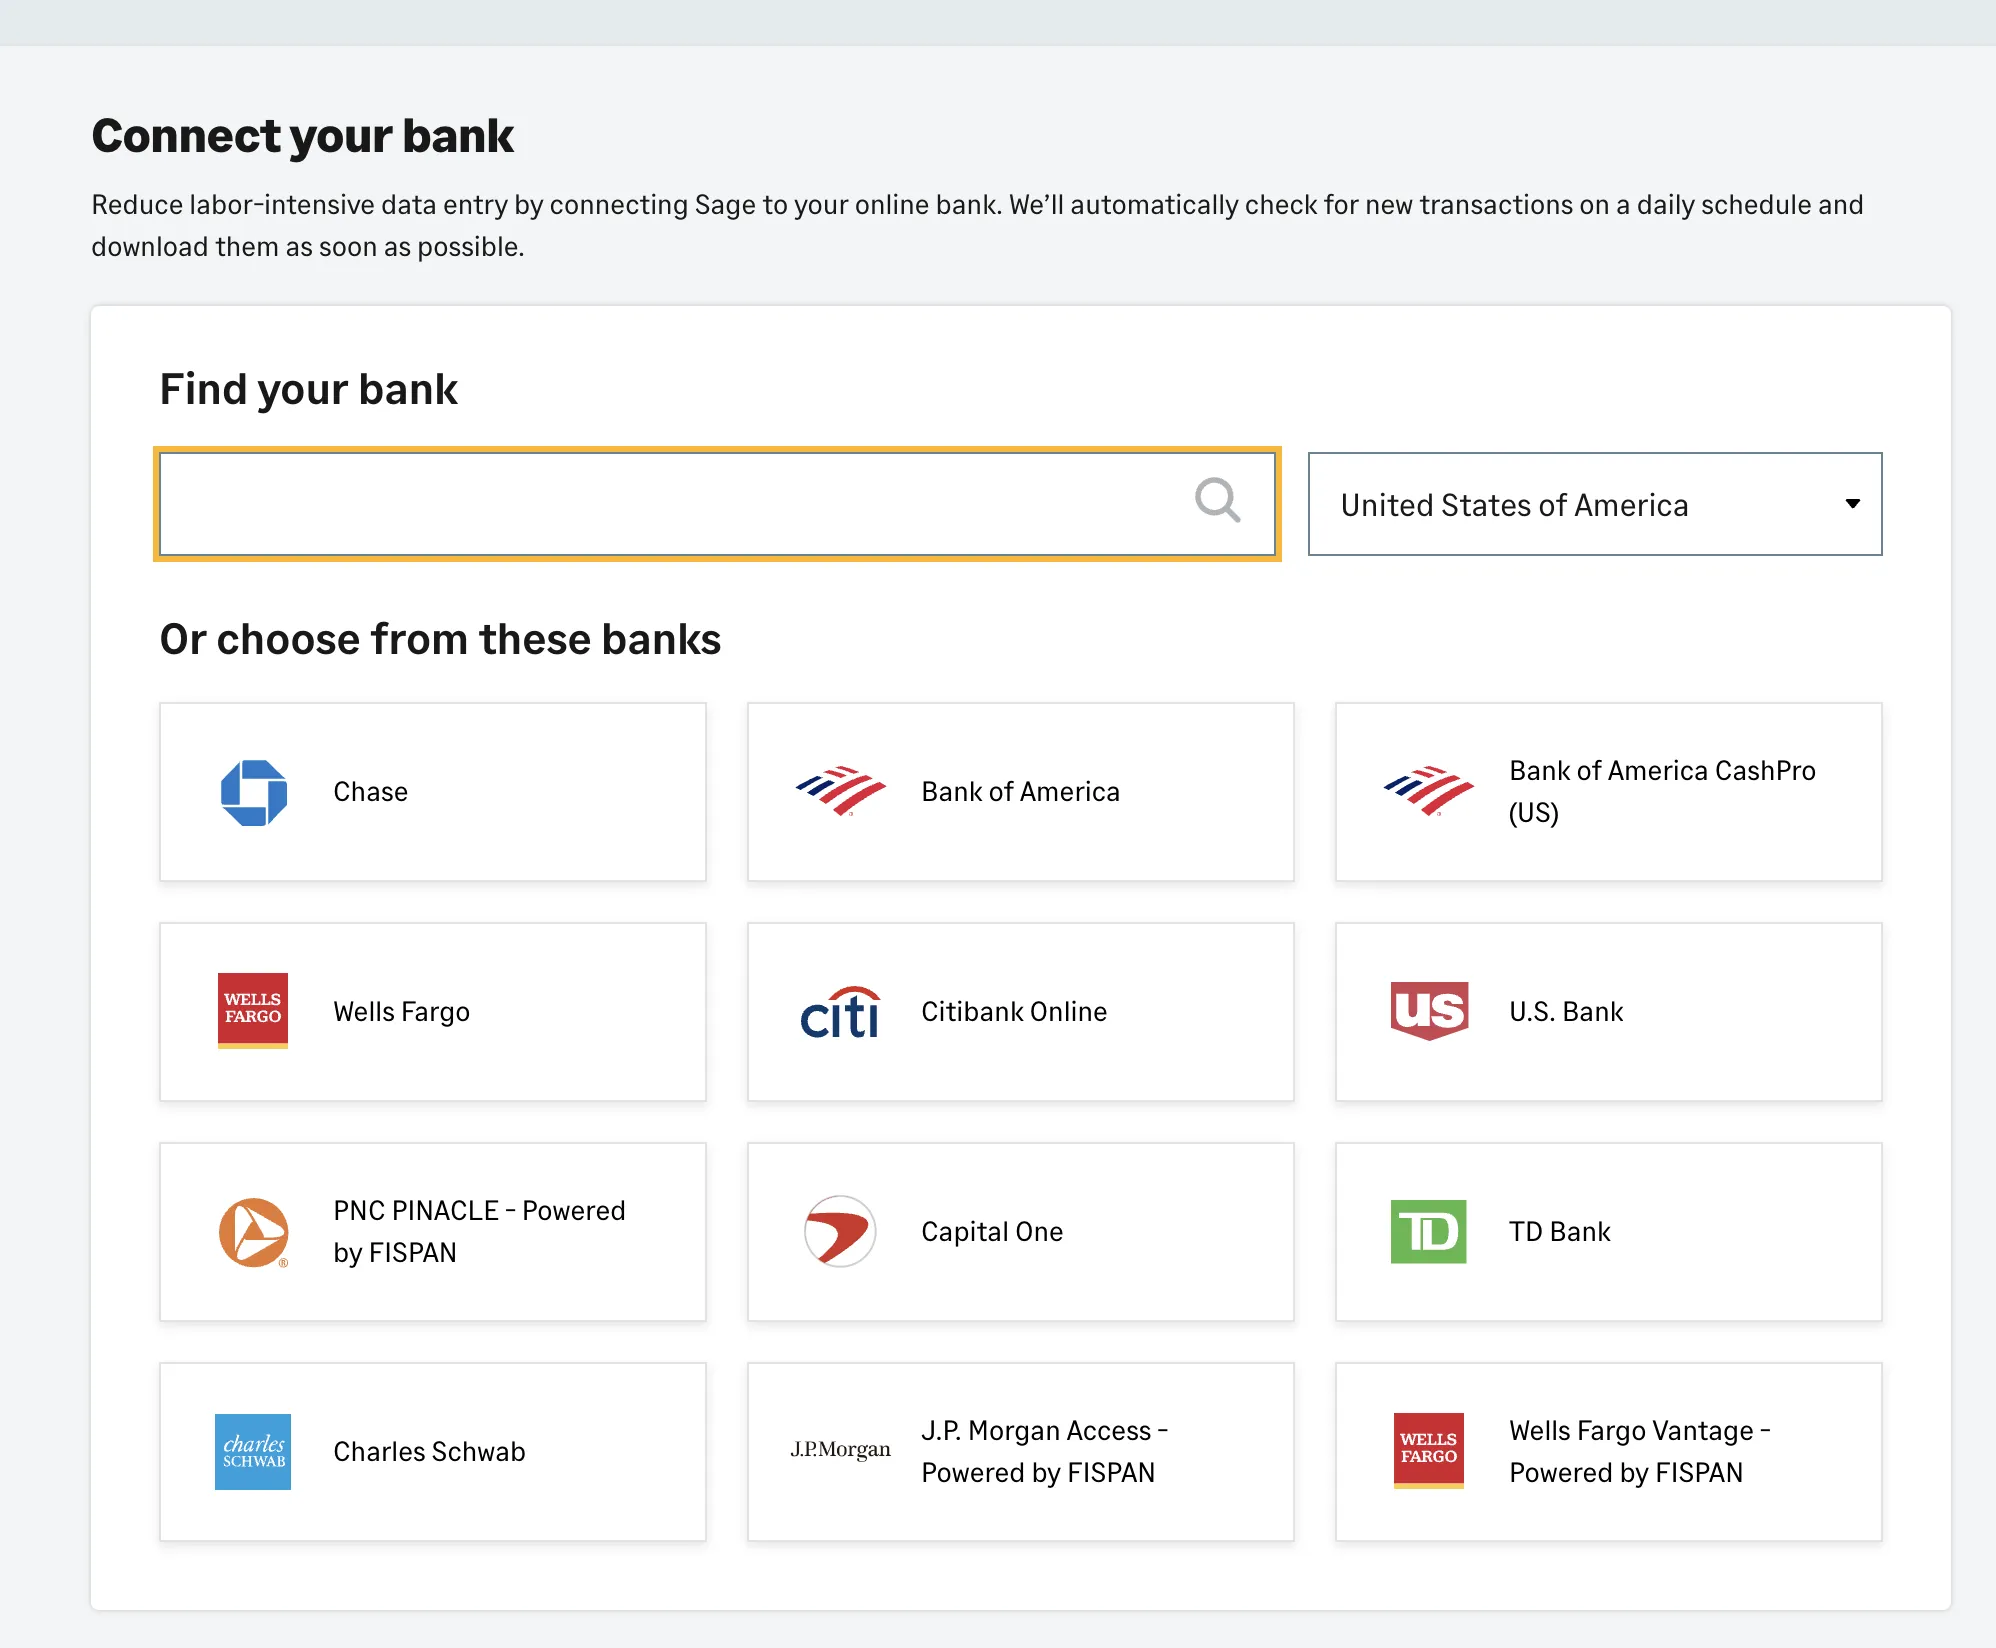Choose Bank of America CashPro (US)

pyautogui.click(x=1609, y=792)
